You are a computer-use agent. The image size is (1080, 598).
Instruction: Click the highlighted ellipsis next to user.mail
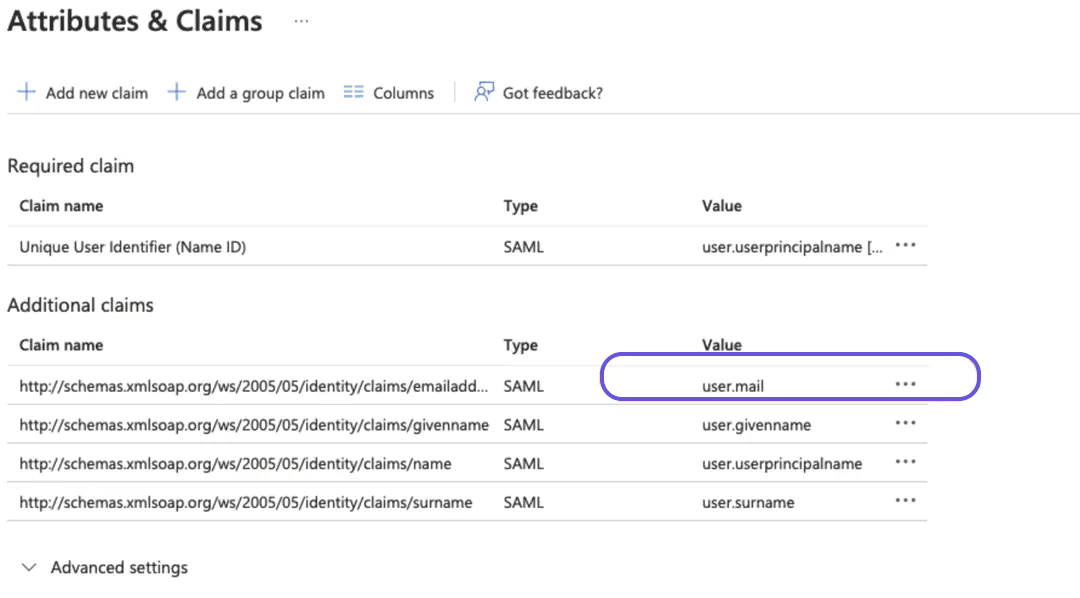pyautogui.click(x=905, y=385)
